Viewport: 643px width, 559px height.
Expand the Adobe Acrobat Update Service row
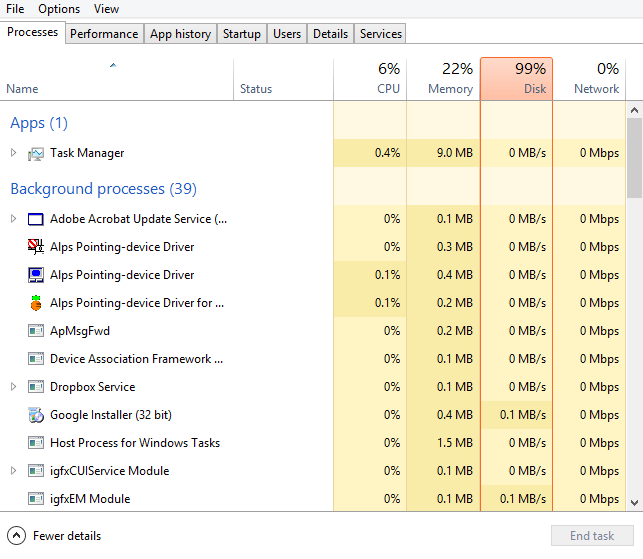pos(13,219)
